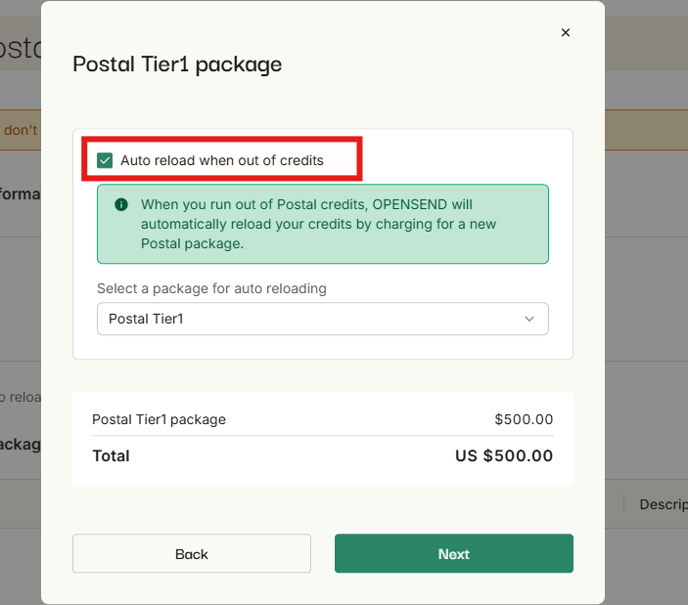Close the Postal Tier1 package dialog
Image resolution: width=688 pixels, height=605 pixels.
click(565, 33)
